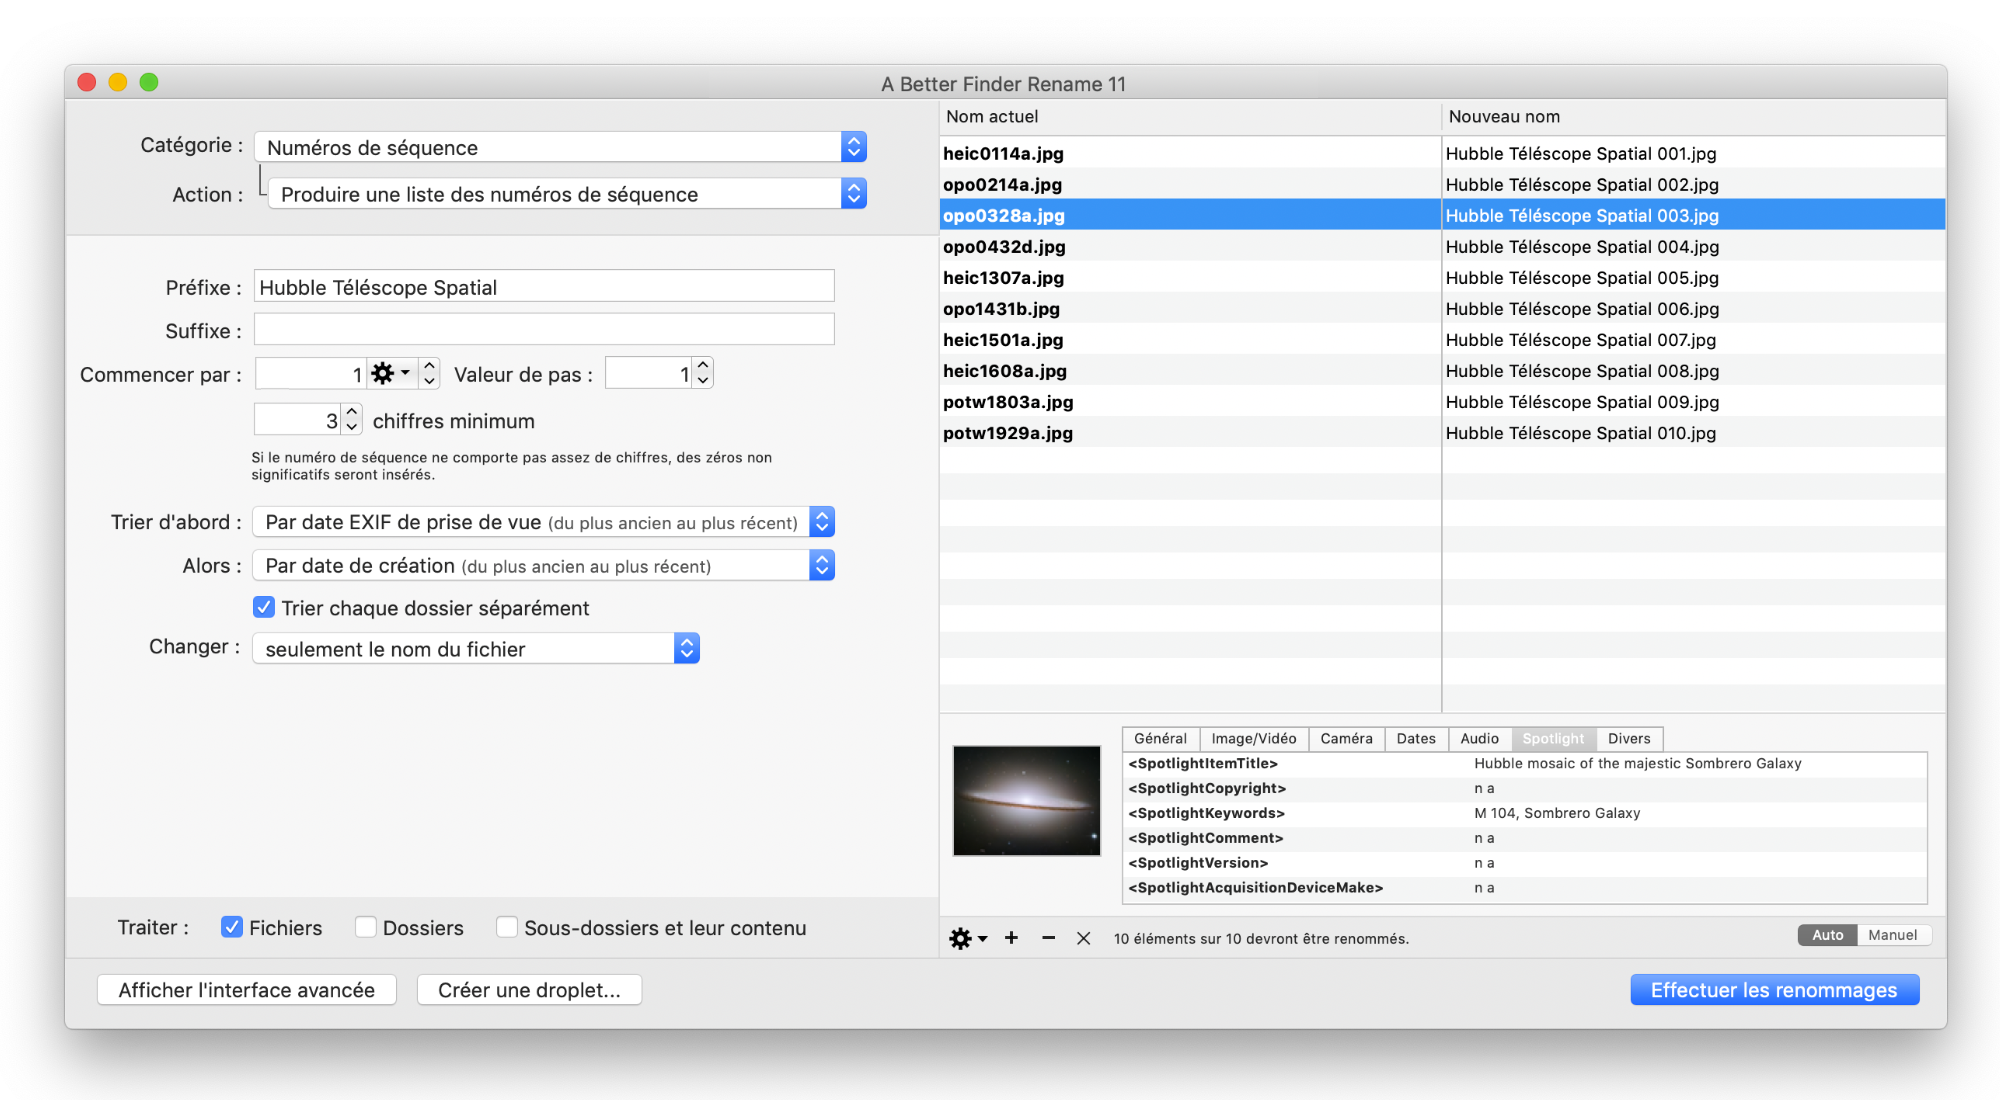2000x1100 pixels.
Task: Open gear options beside Commencer par field
Action: click(390, 374)
